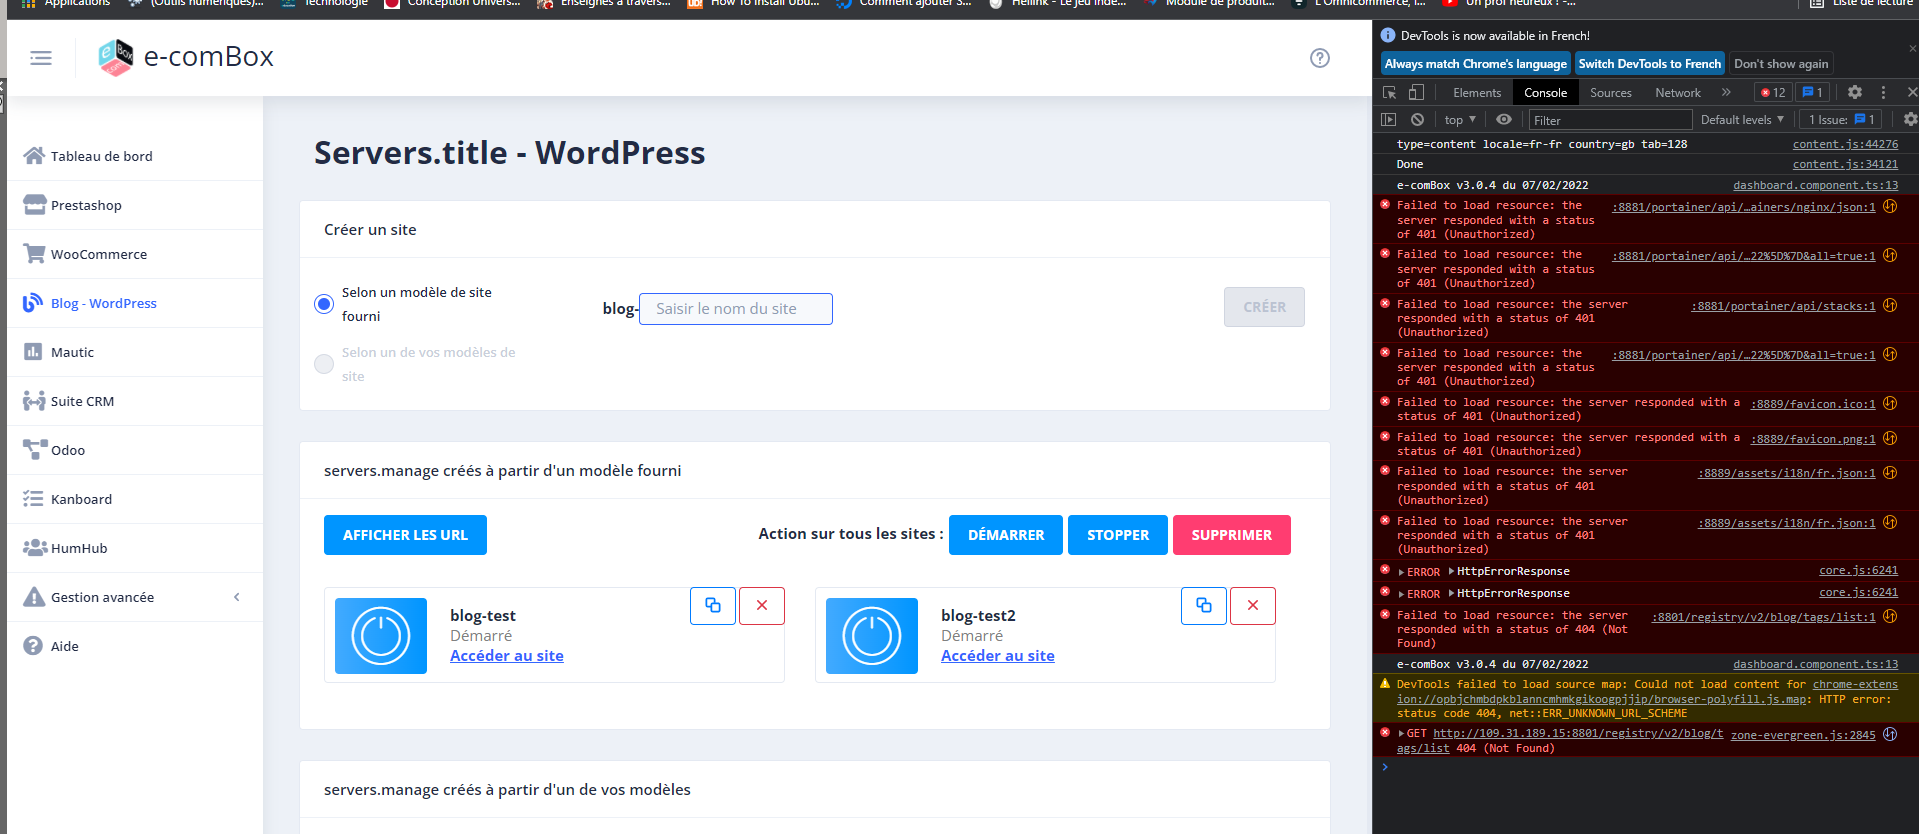Click the Gestion avancée warning icon
This screenshot has height=834, width=1919.
pyautogui.click(x=34, y=596)
